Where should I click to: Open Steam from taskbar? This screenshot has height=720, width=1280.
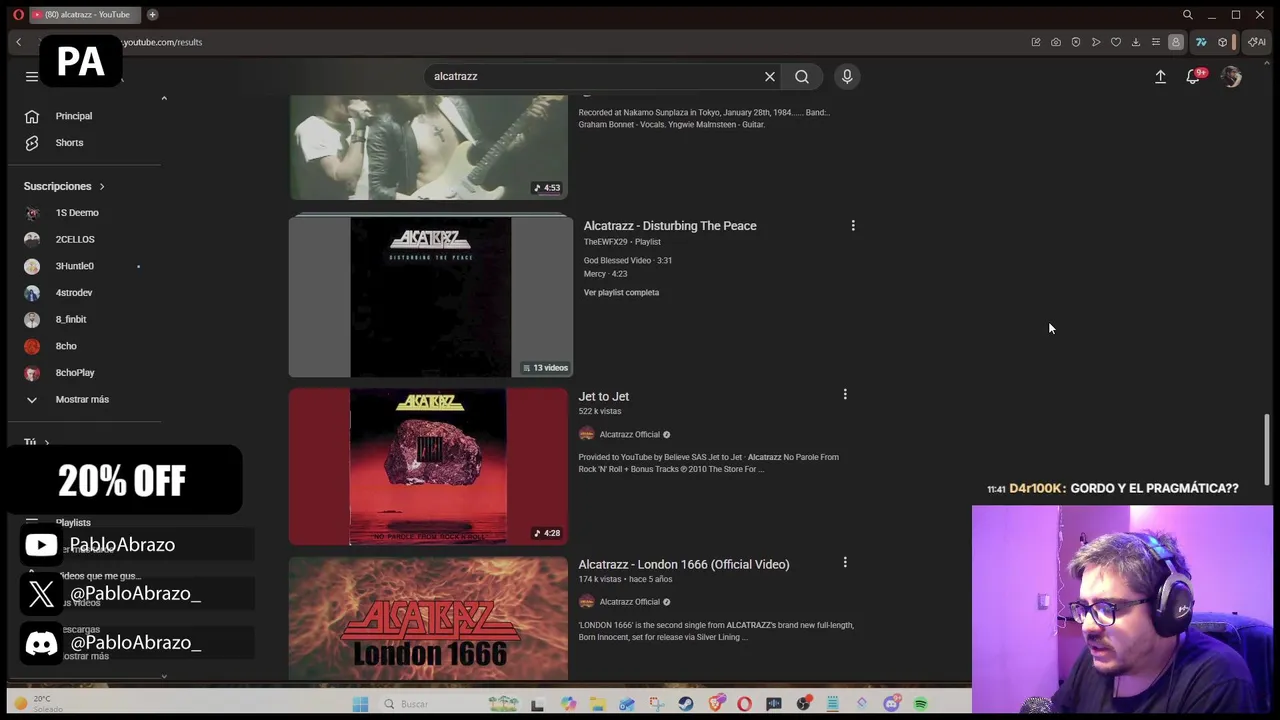tap(686, 704)
